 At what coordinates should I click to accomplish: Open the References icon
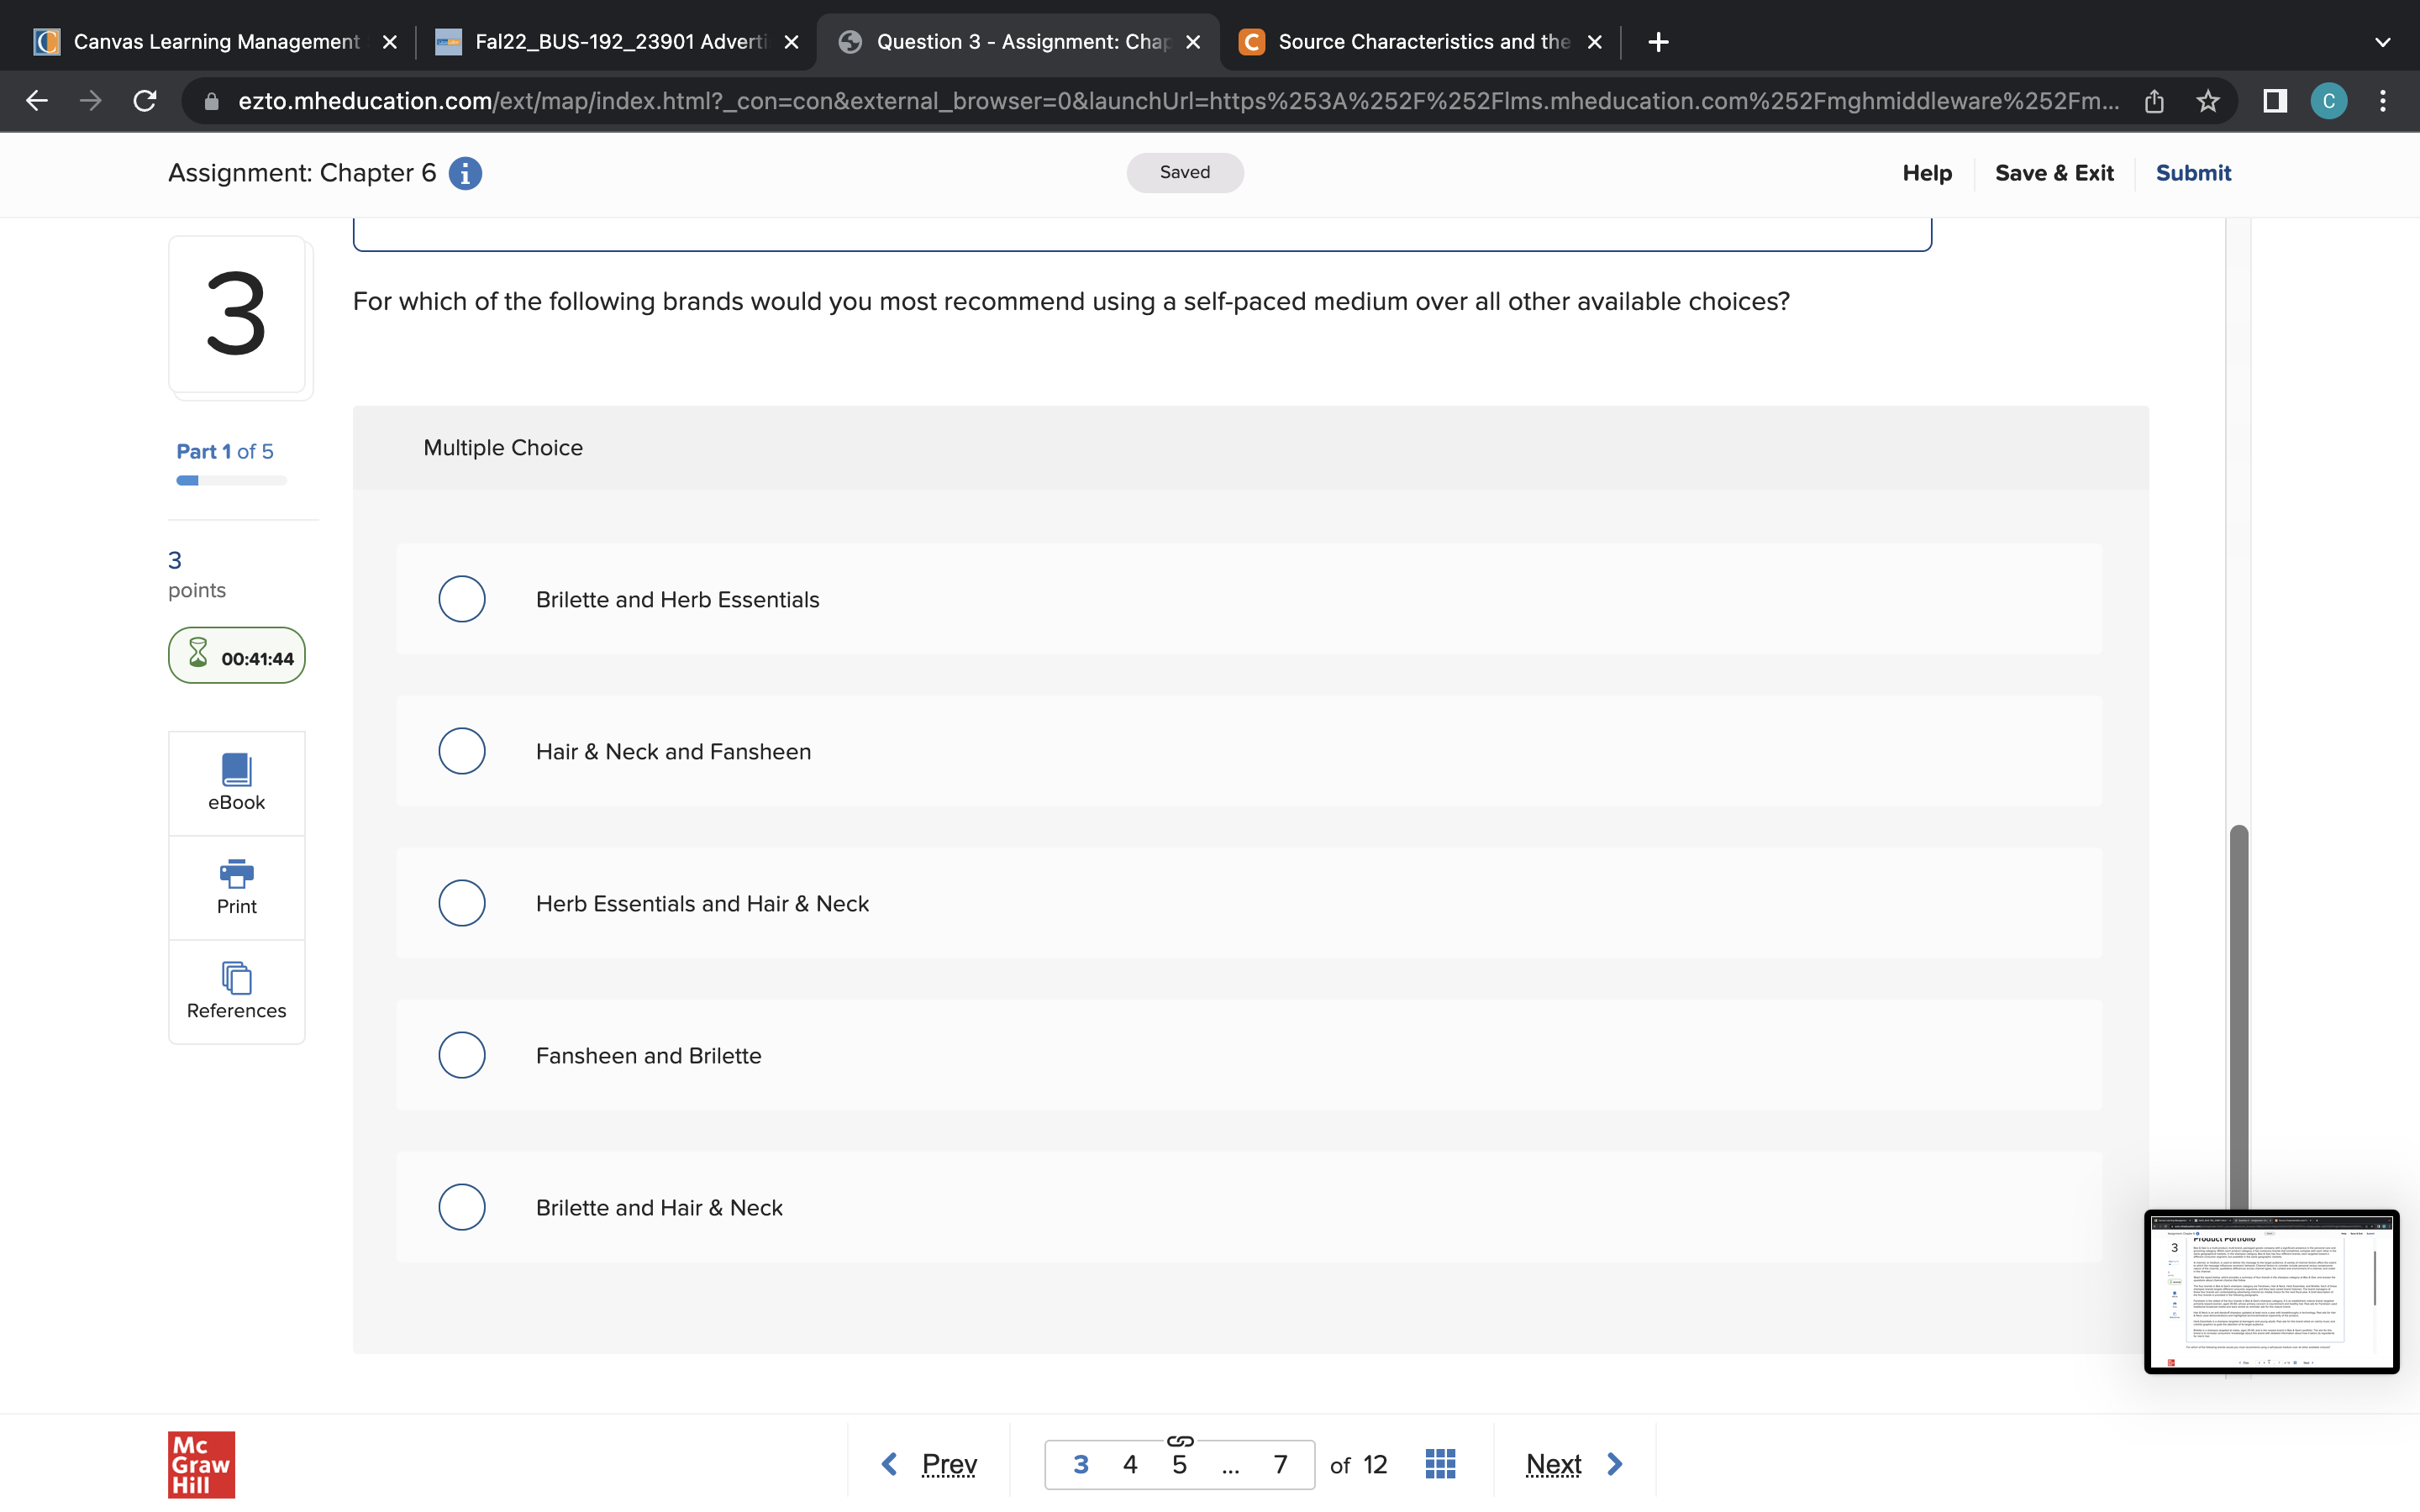tap(236, 990)
